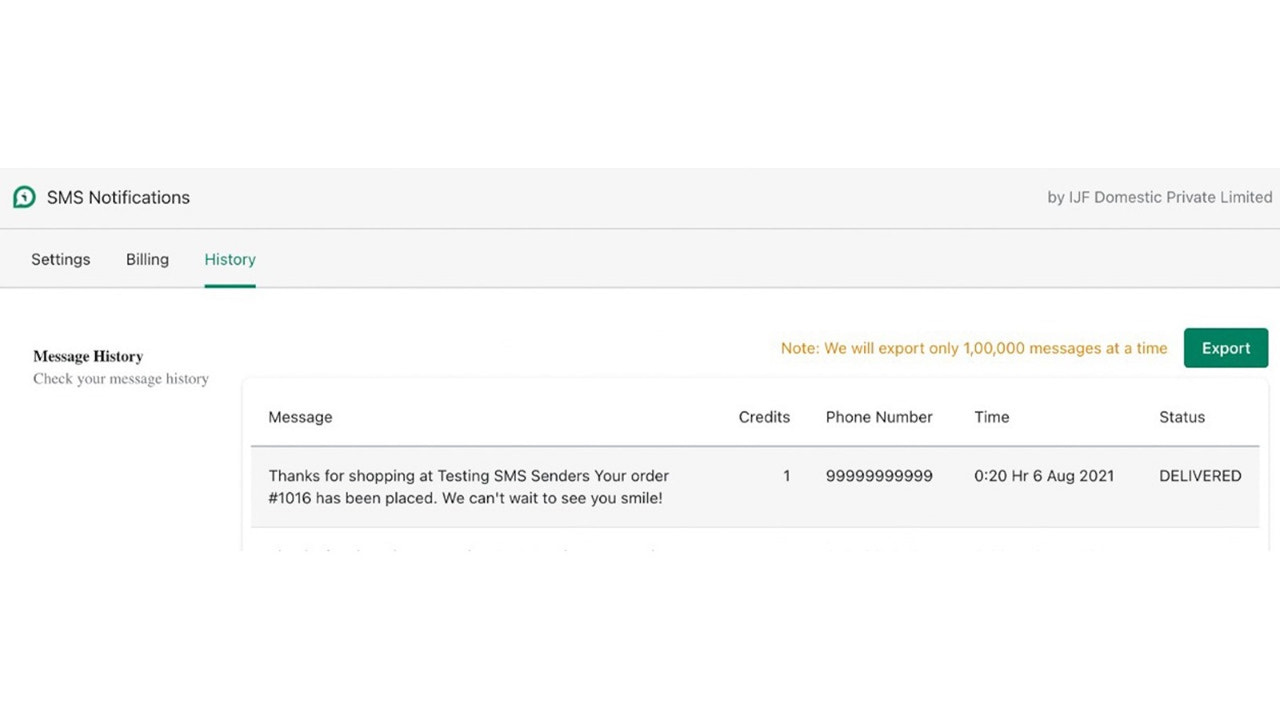The height and width of the screenshot is (720, 1280).
Task: Click the Check your message history subtitle
Action: (x=121, y=379)
